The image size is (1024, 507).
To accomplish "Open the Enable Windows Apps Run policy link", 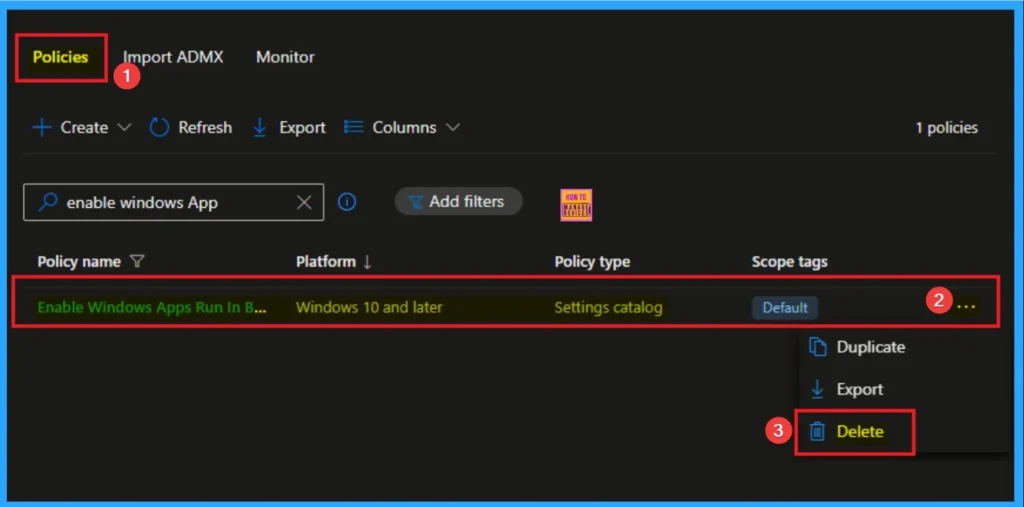I will [152, 307].
